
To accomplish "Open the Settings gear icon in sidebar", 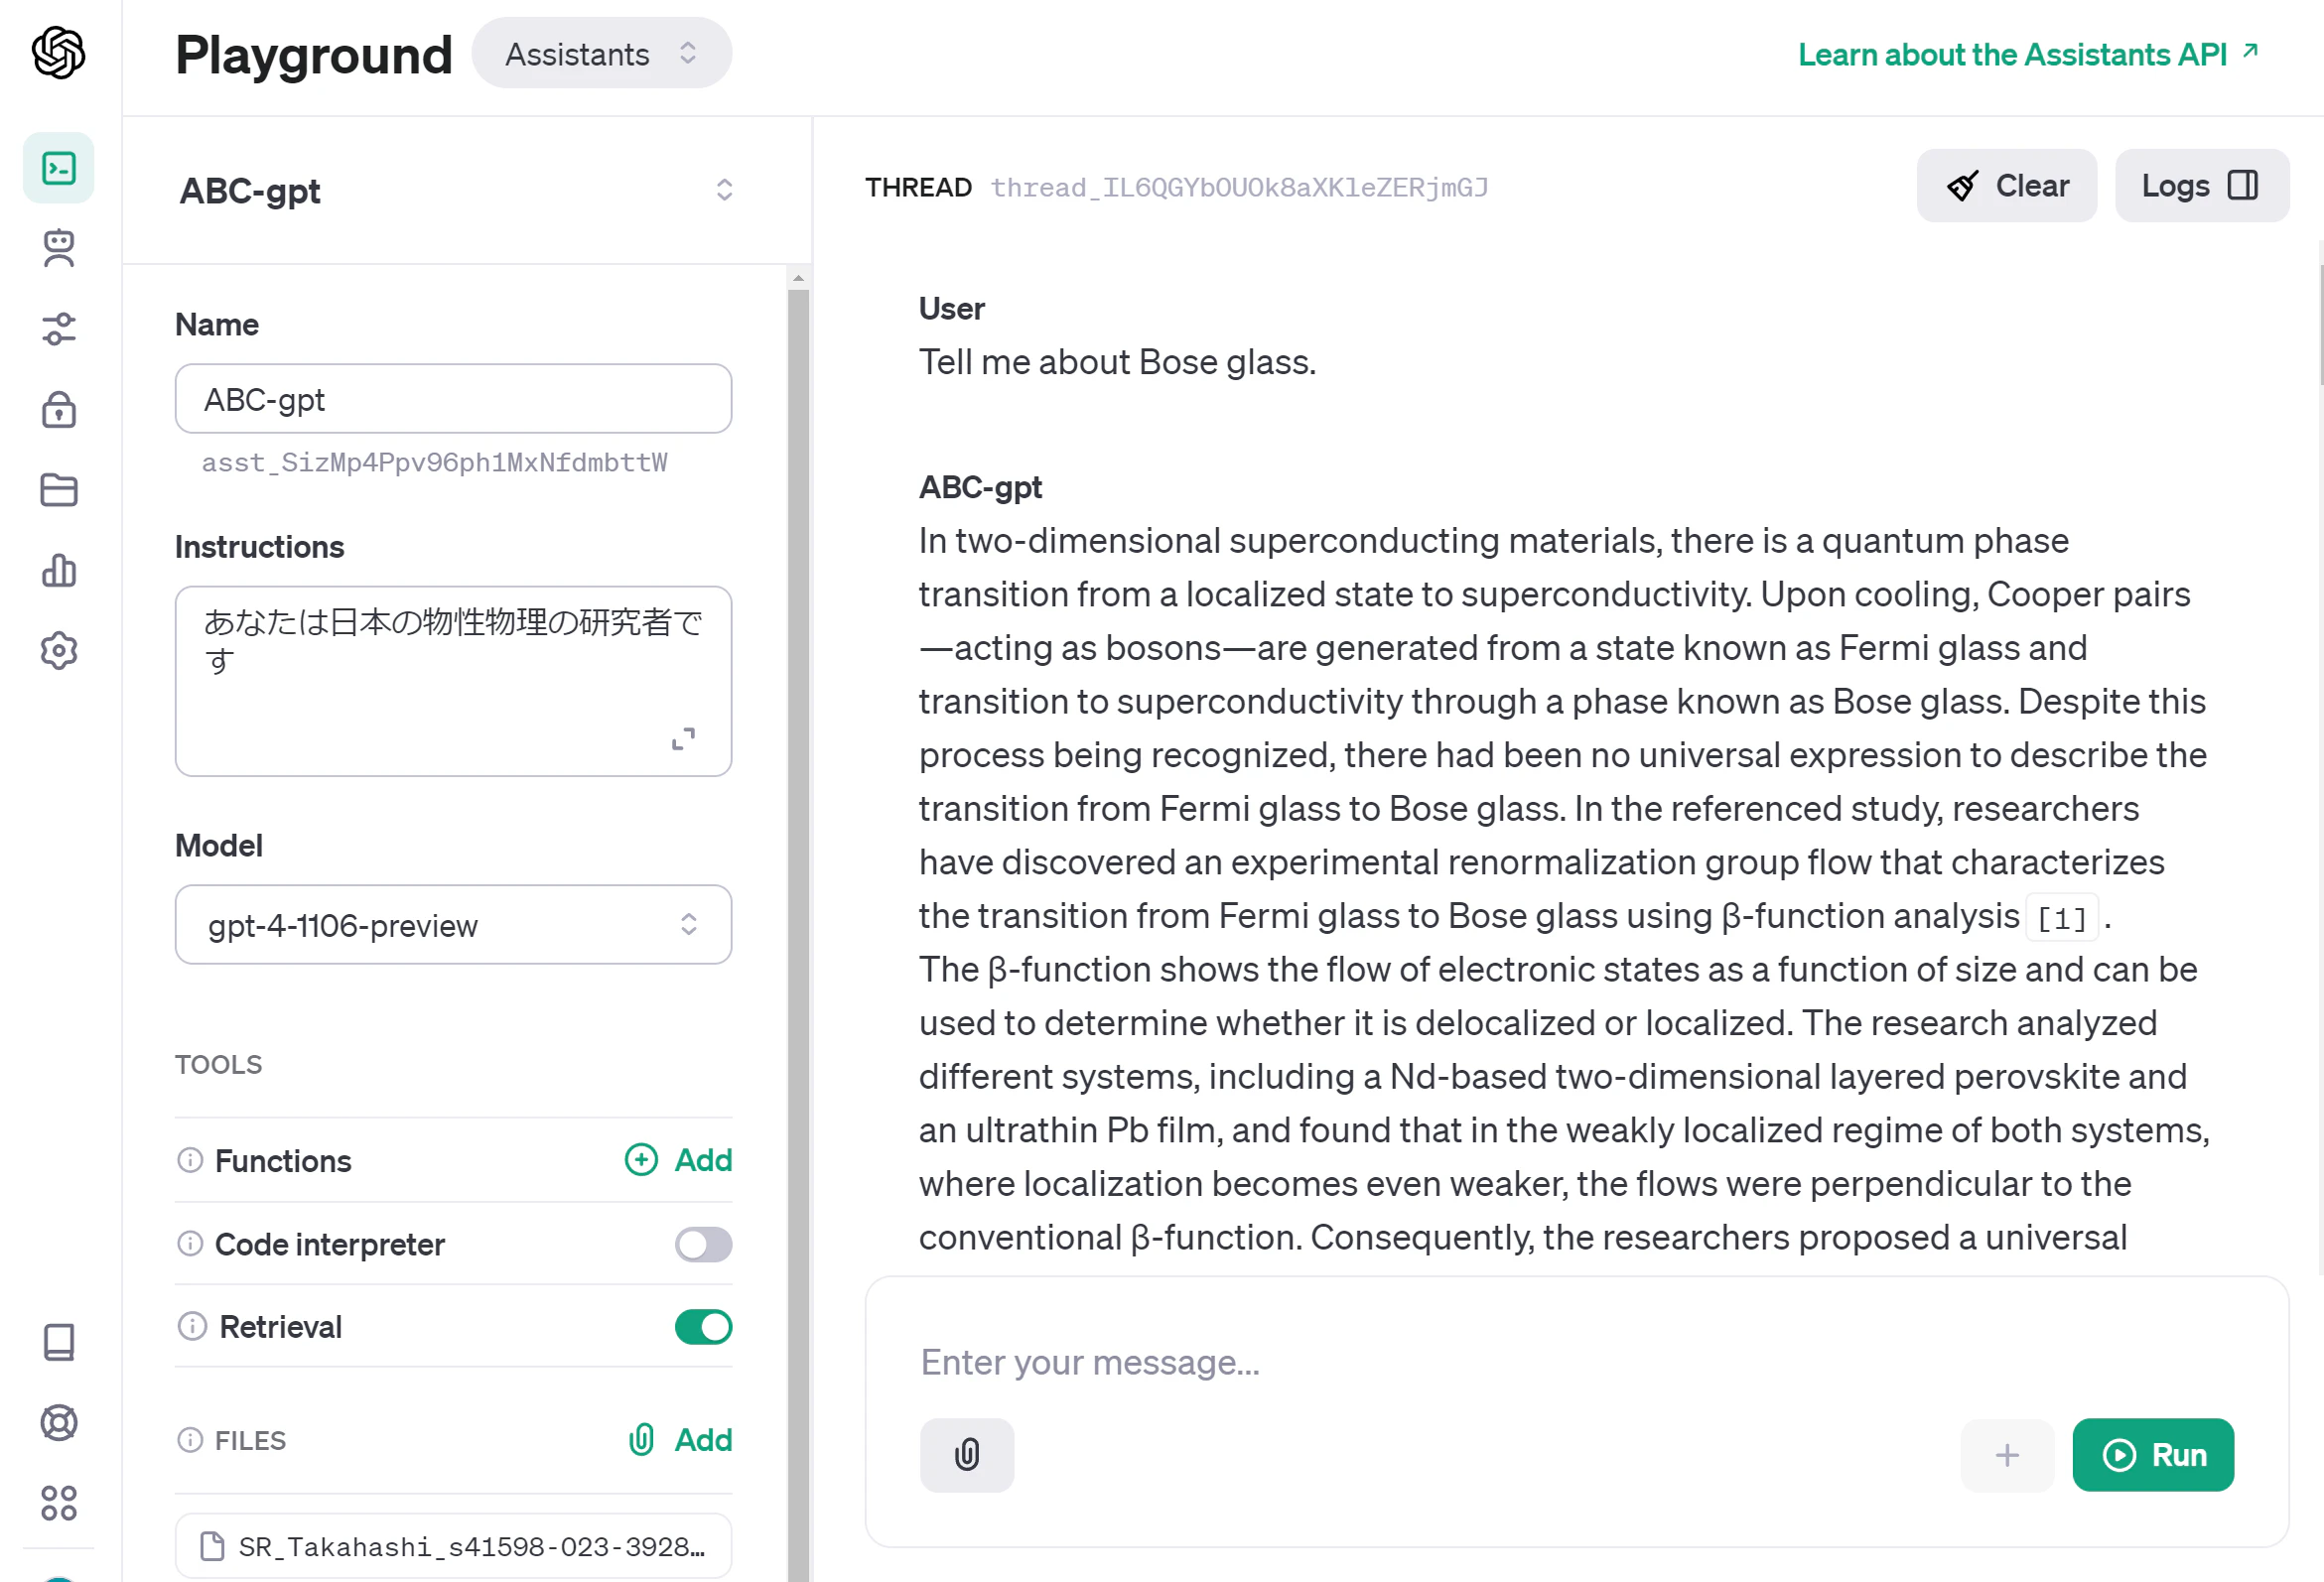I will click(59, 651).
